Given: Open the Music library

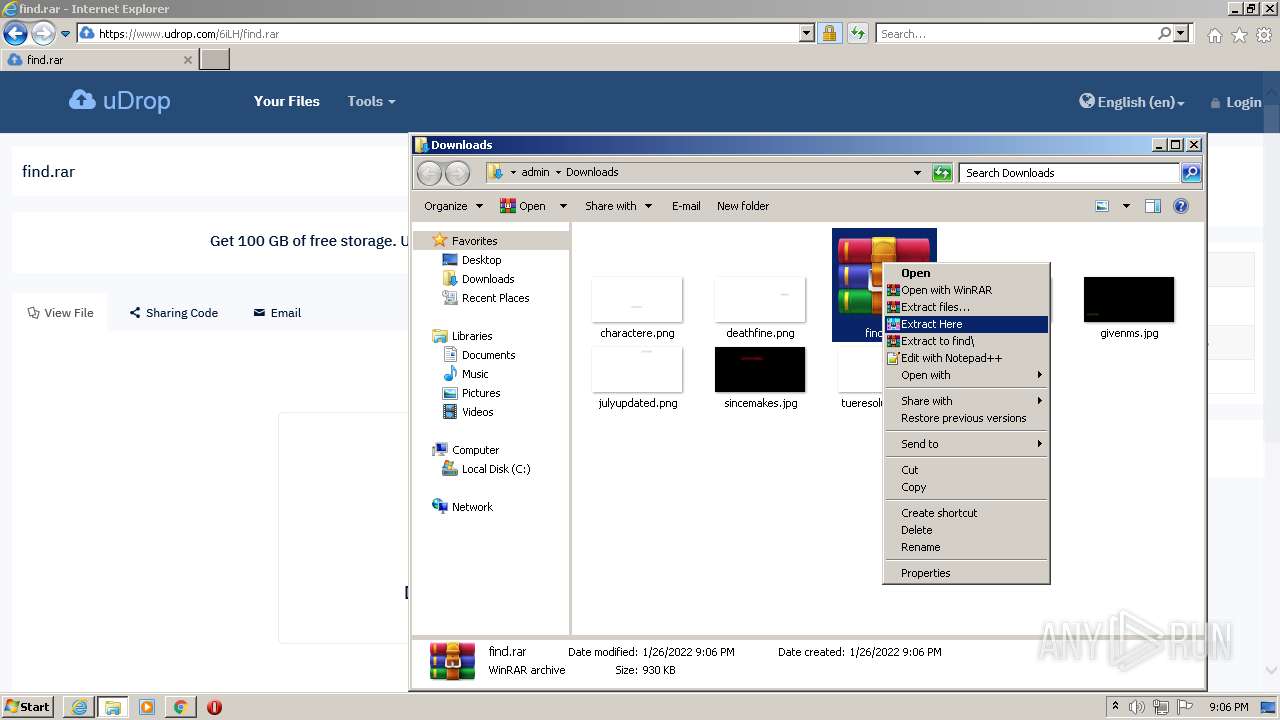Looking at the screenshot, I should click(x=474, y=374).
